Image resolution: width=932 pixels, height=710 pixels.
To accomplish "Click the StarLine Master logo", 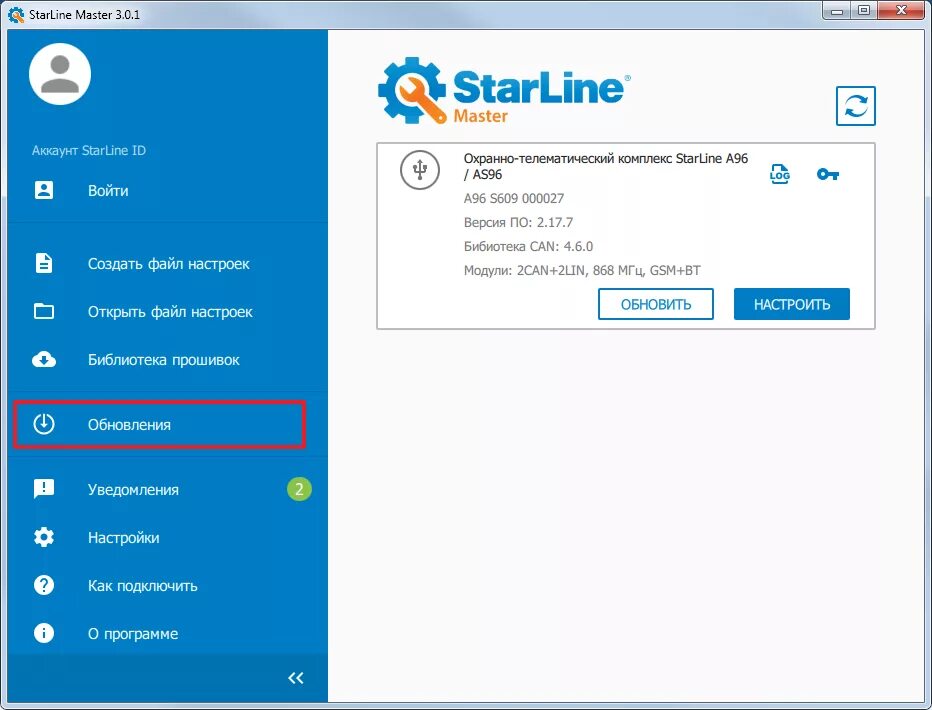I will coord(504,90).
